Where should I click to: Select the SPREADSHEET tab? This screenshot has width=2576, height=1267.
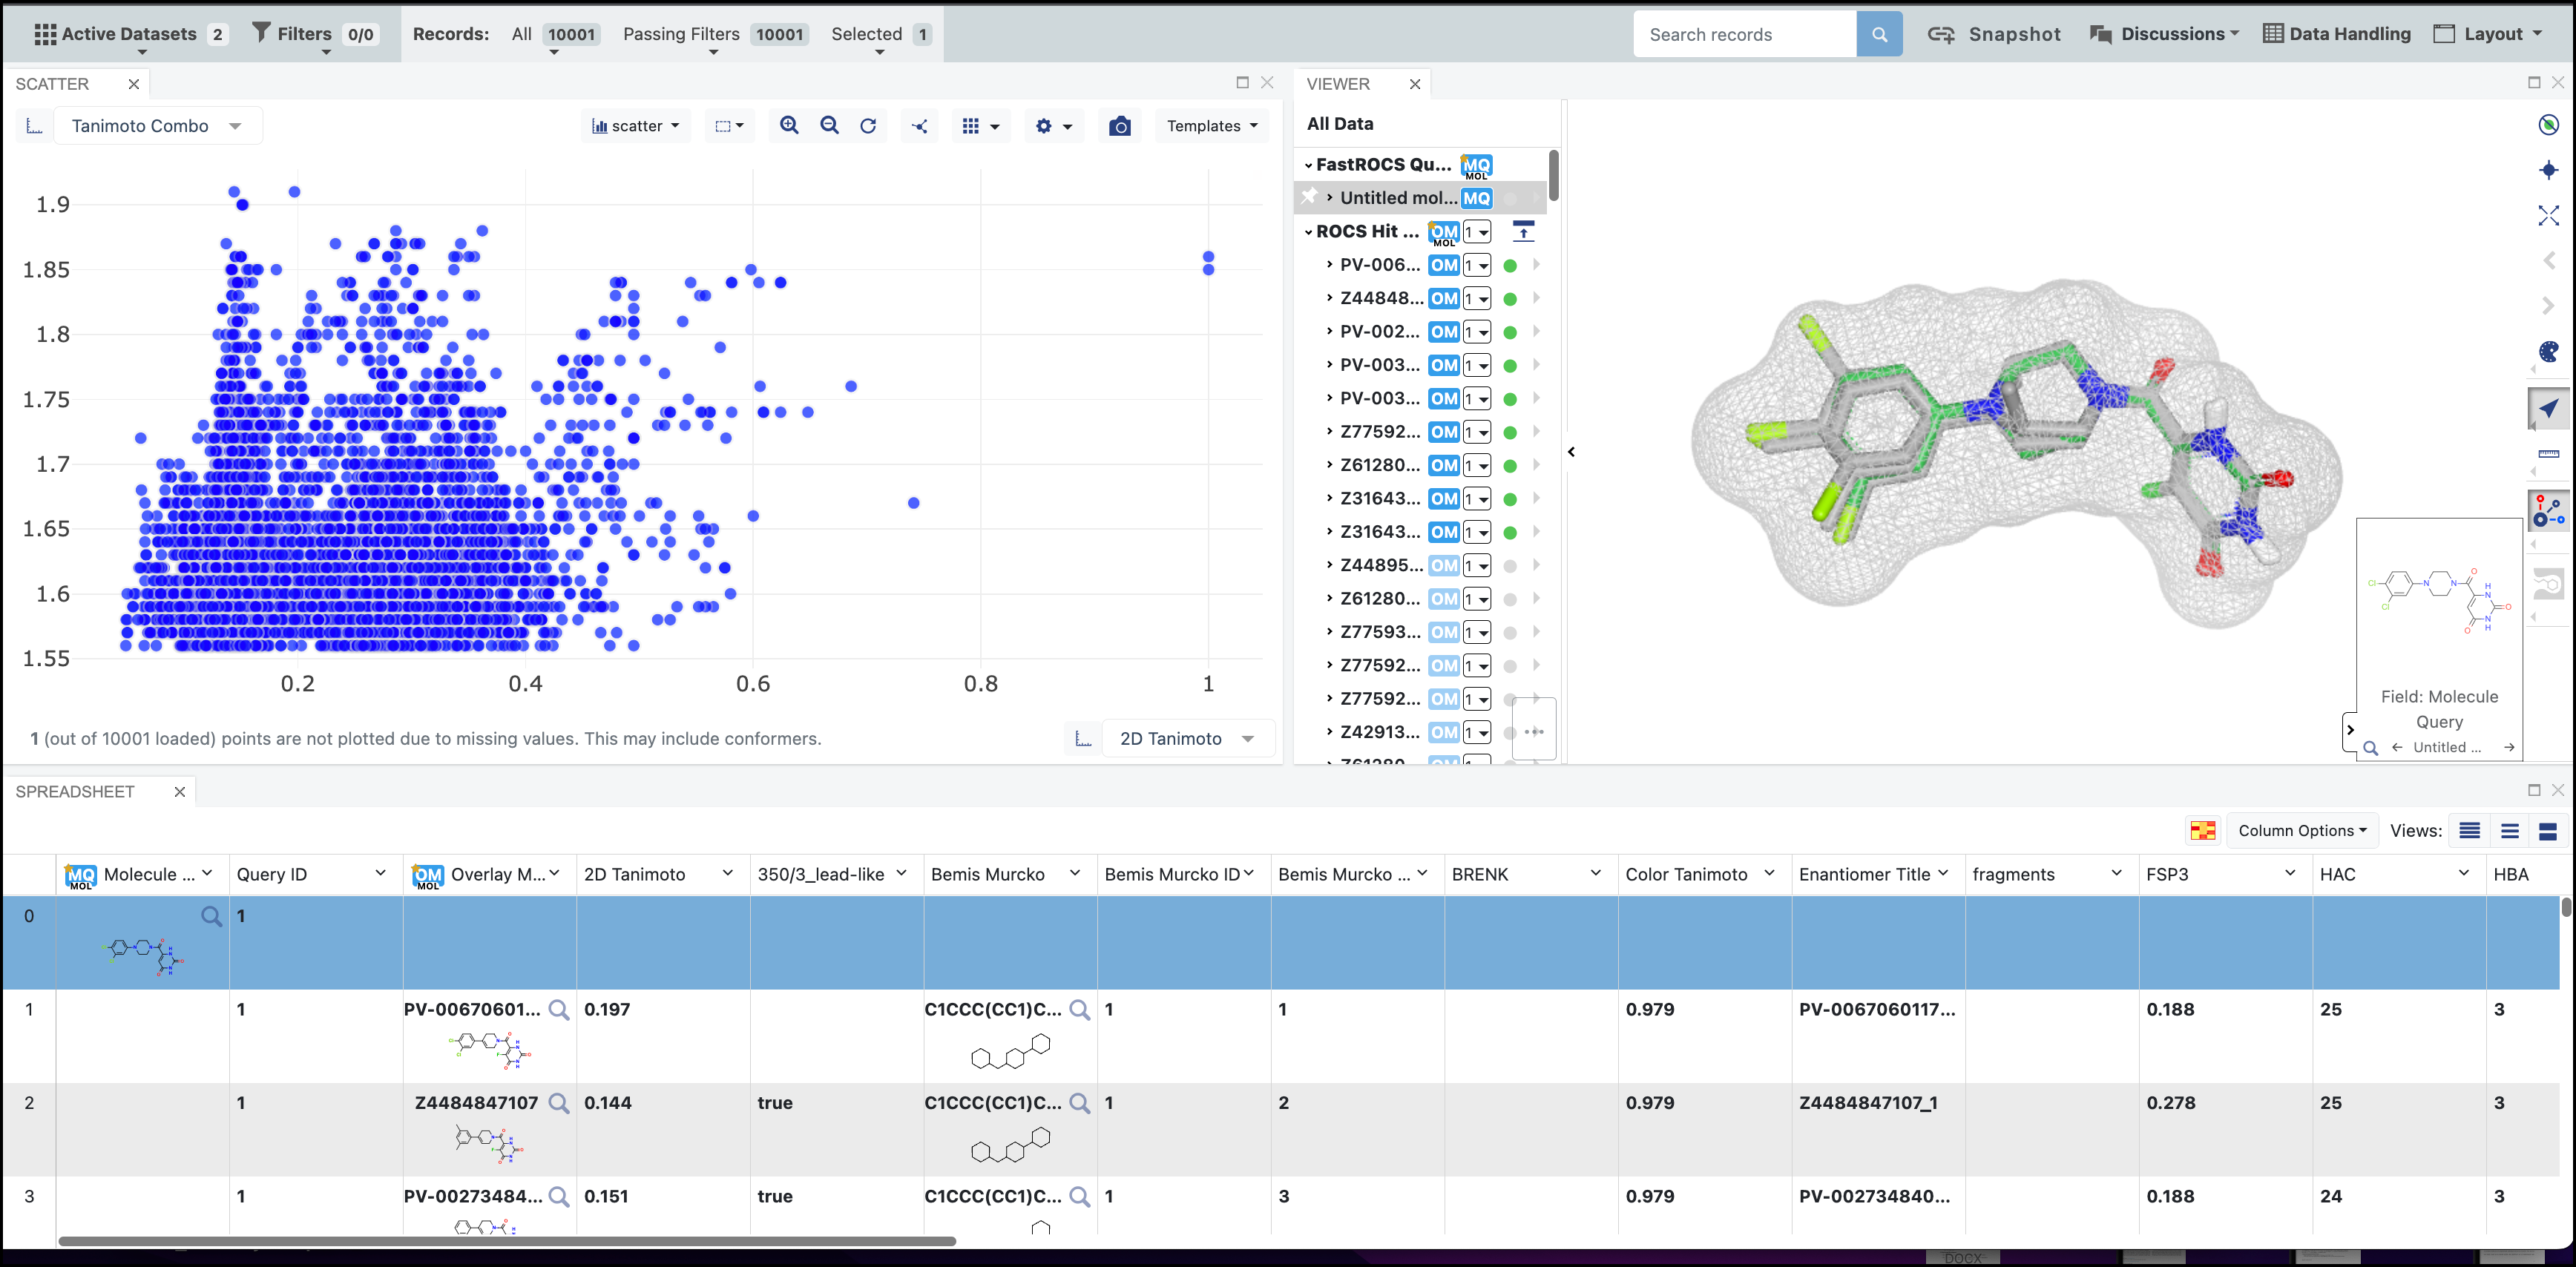tap(74, 791)
